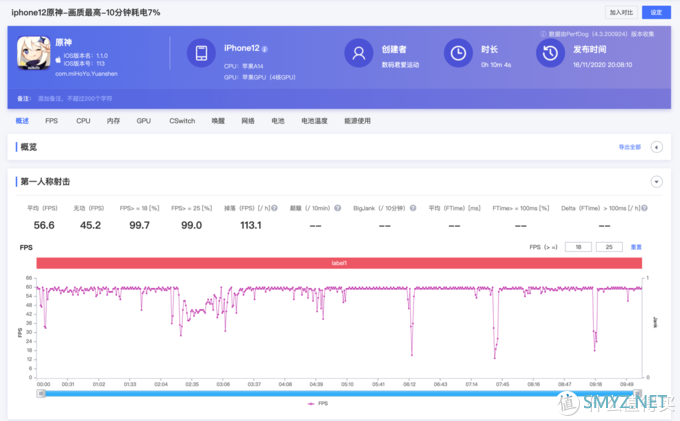680x421 pixels.
Task: Click the remarks input field (添加备注)
Action: tap(75, 99)
